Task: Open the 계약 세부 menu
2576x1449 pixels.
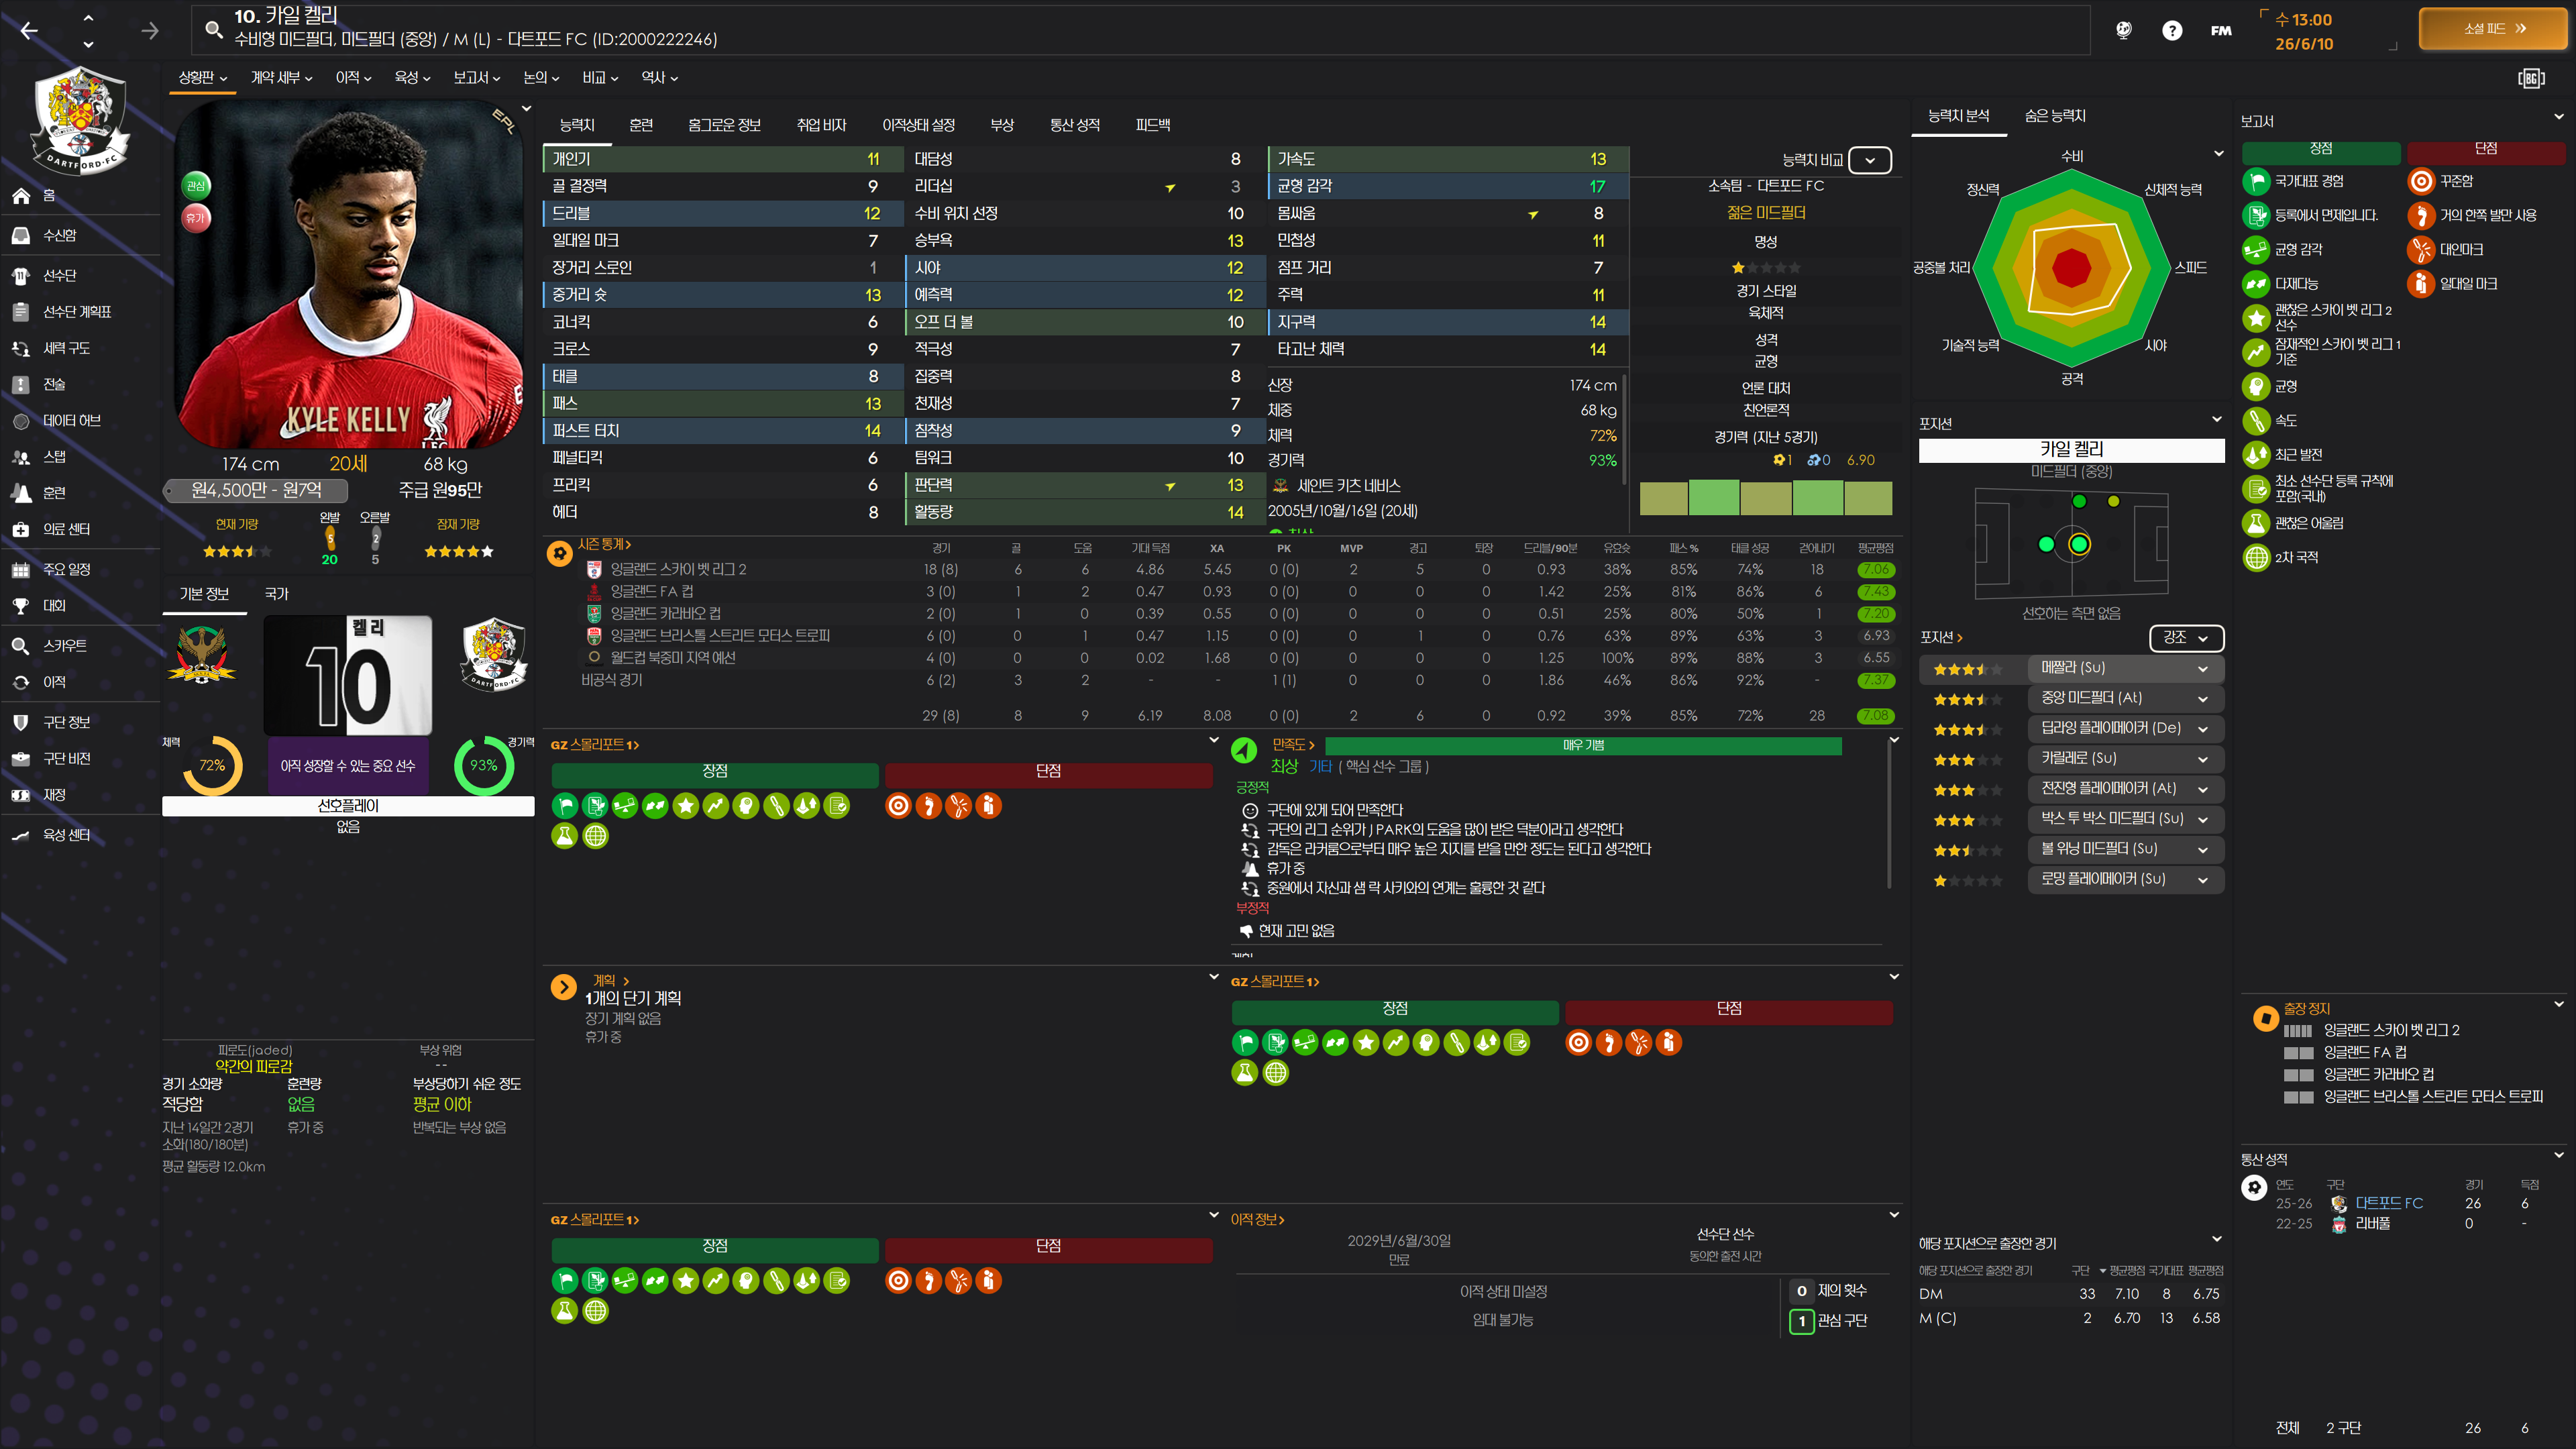Action: coord(281,78)
